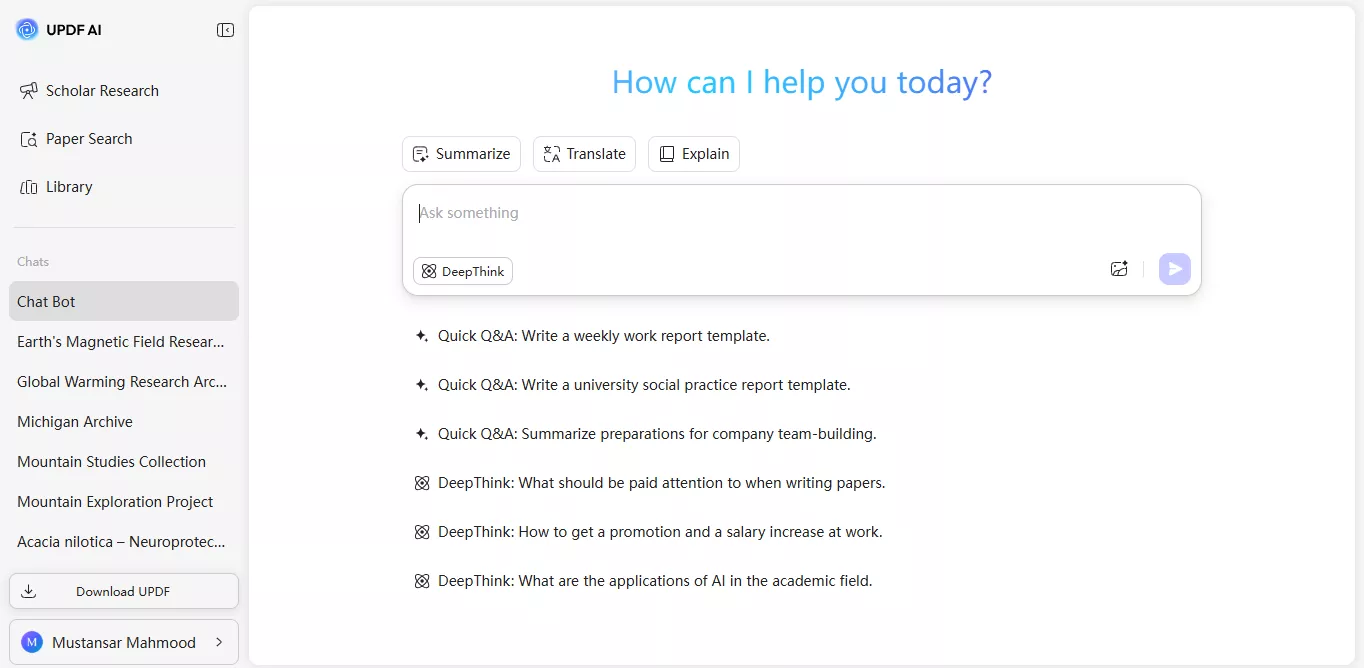The width and height of the screenshot is (1364, 668).
Task: Select the DeepThink promotion and salary prompt
Action: pyautogui.click(x=660, y=531)
